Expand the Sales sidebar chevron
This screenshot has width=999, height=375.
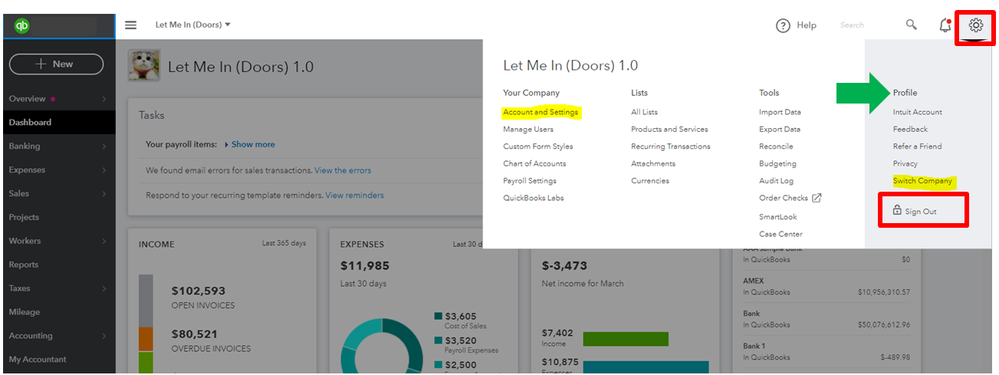click(x=104, y=194)
